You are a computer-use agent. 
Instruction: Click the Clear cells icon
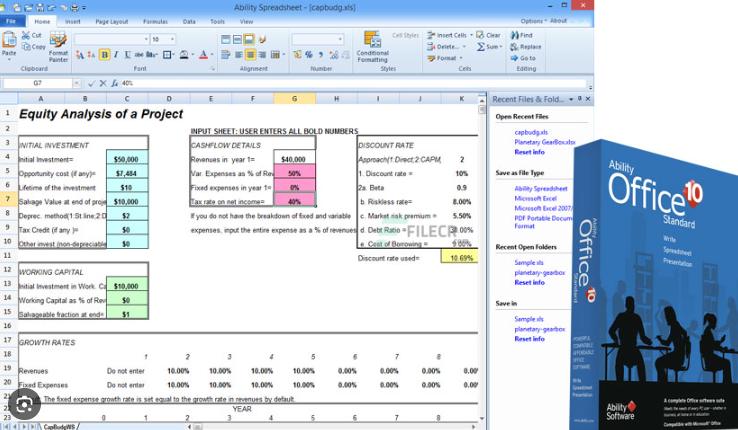pyautogui.click(x=480, y=35)
